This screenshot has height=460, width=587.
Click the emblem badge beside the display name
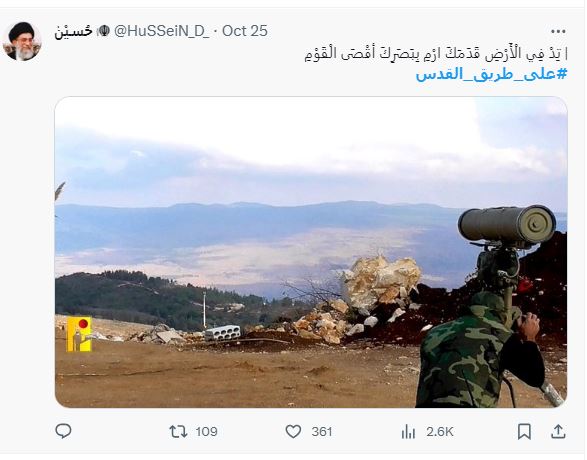103,31
